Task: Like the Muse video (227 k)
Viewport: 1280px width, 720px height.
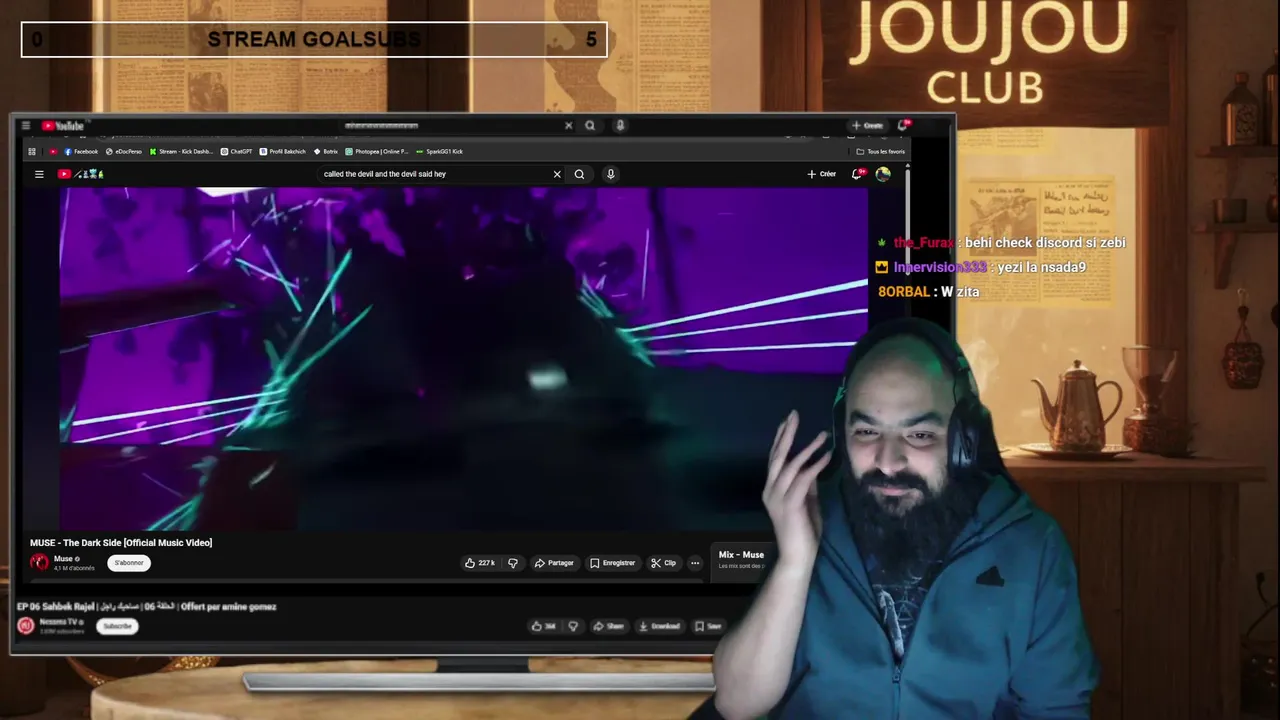Action: tap(480, 563)
